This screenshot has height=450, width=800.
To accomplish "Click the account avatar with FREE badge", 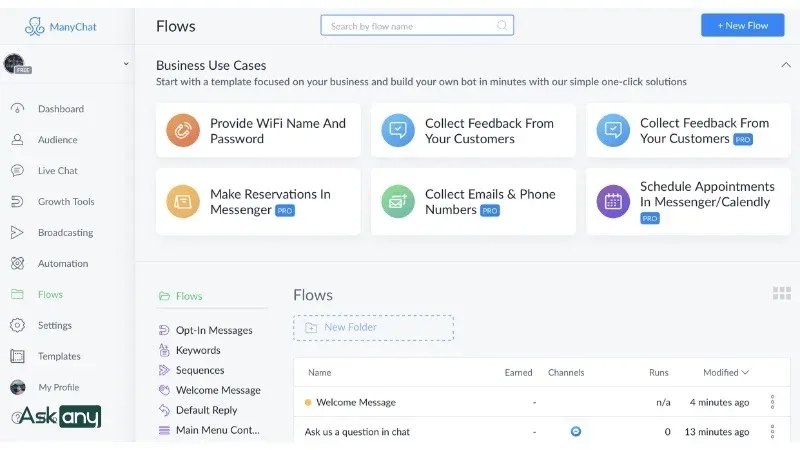I will (x=16, y=64).
